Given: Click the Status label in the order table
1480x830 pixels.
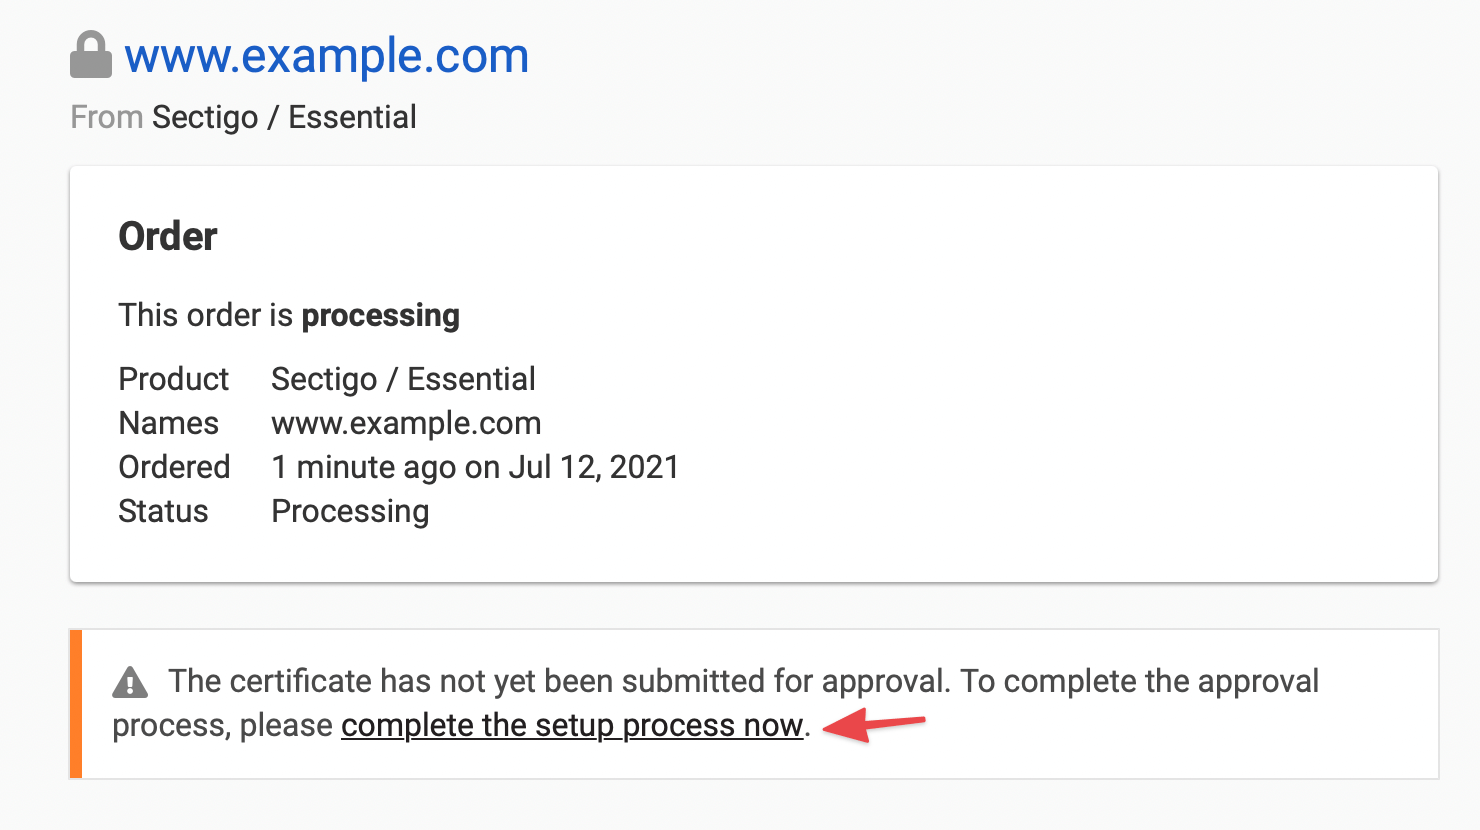Looking at the screenshot, I should (163, 511).
